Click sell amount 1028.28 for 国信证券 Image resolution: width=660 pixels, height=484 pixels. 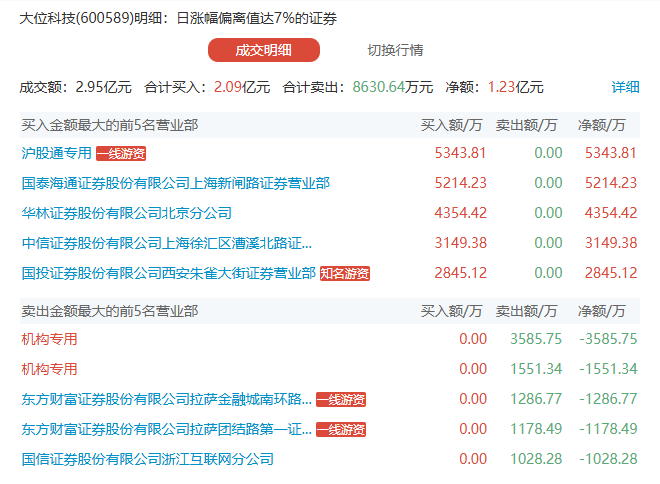click(x=536, y=459)
